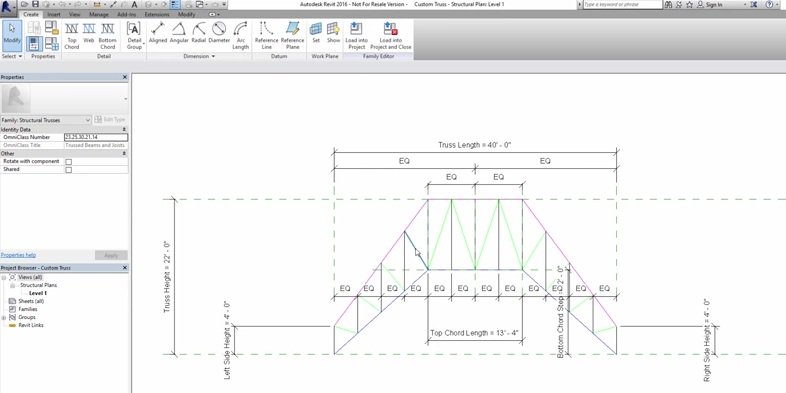Close the Properties palette
786x393 pixels.
[x=125, y=77]
